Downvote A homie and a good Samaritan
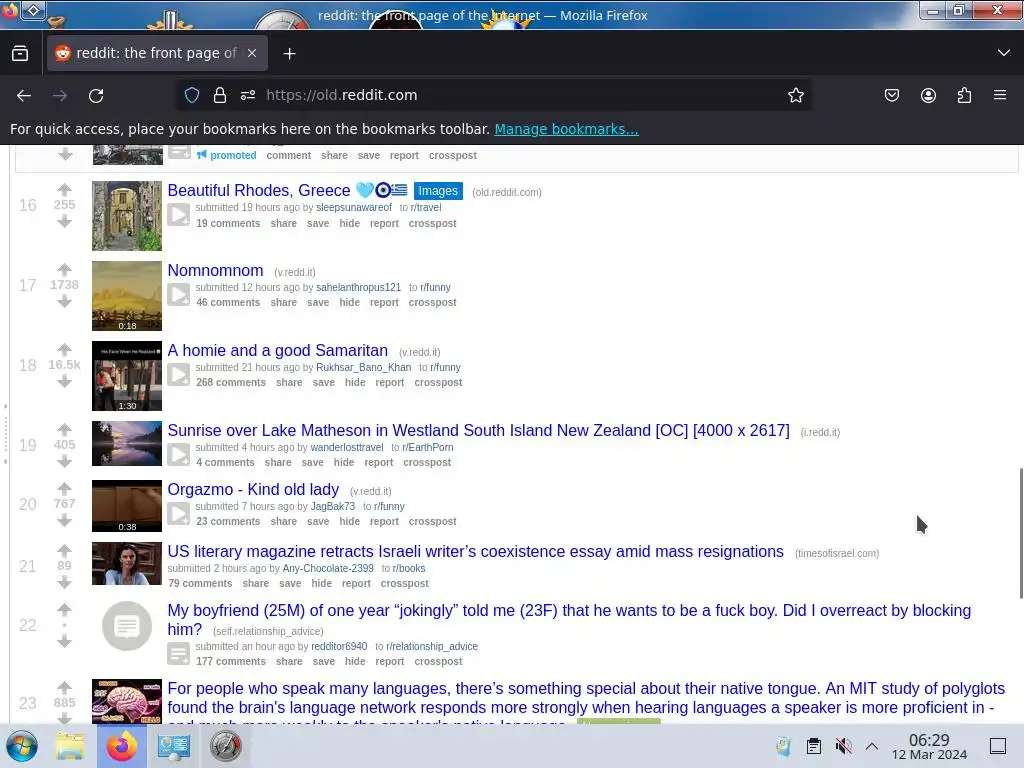The image size is (1024, 768). pos(64,381)
